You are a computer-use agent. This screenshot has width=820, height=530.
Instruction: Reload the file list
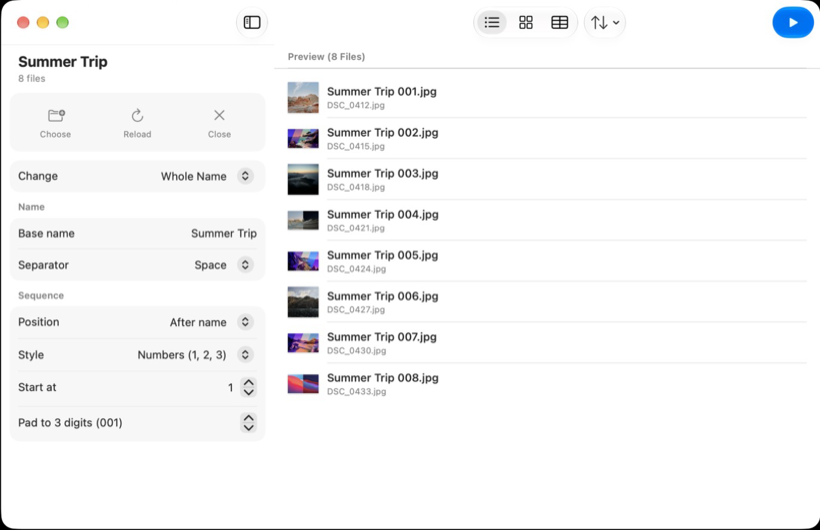(x=137, y=123)
